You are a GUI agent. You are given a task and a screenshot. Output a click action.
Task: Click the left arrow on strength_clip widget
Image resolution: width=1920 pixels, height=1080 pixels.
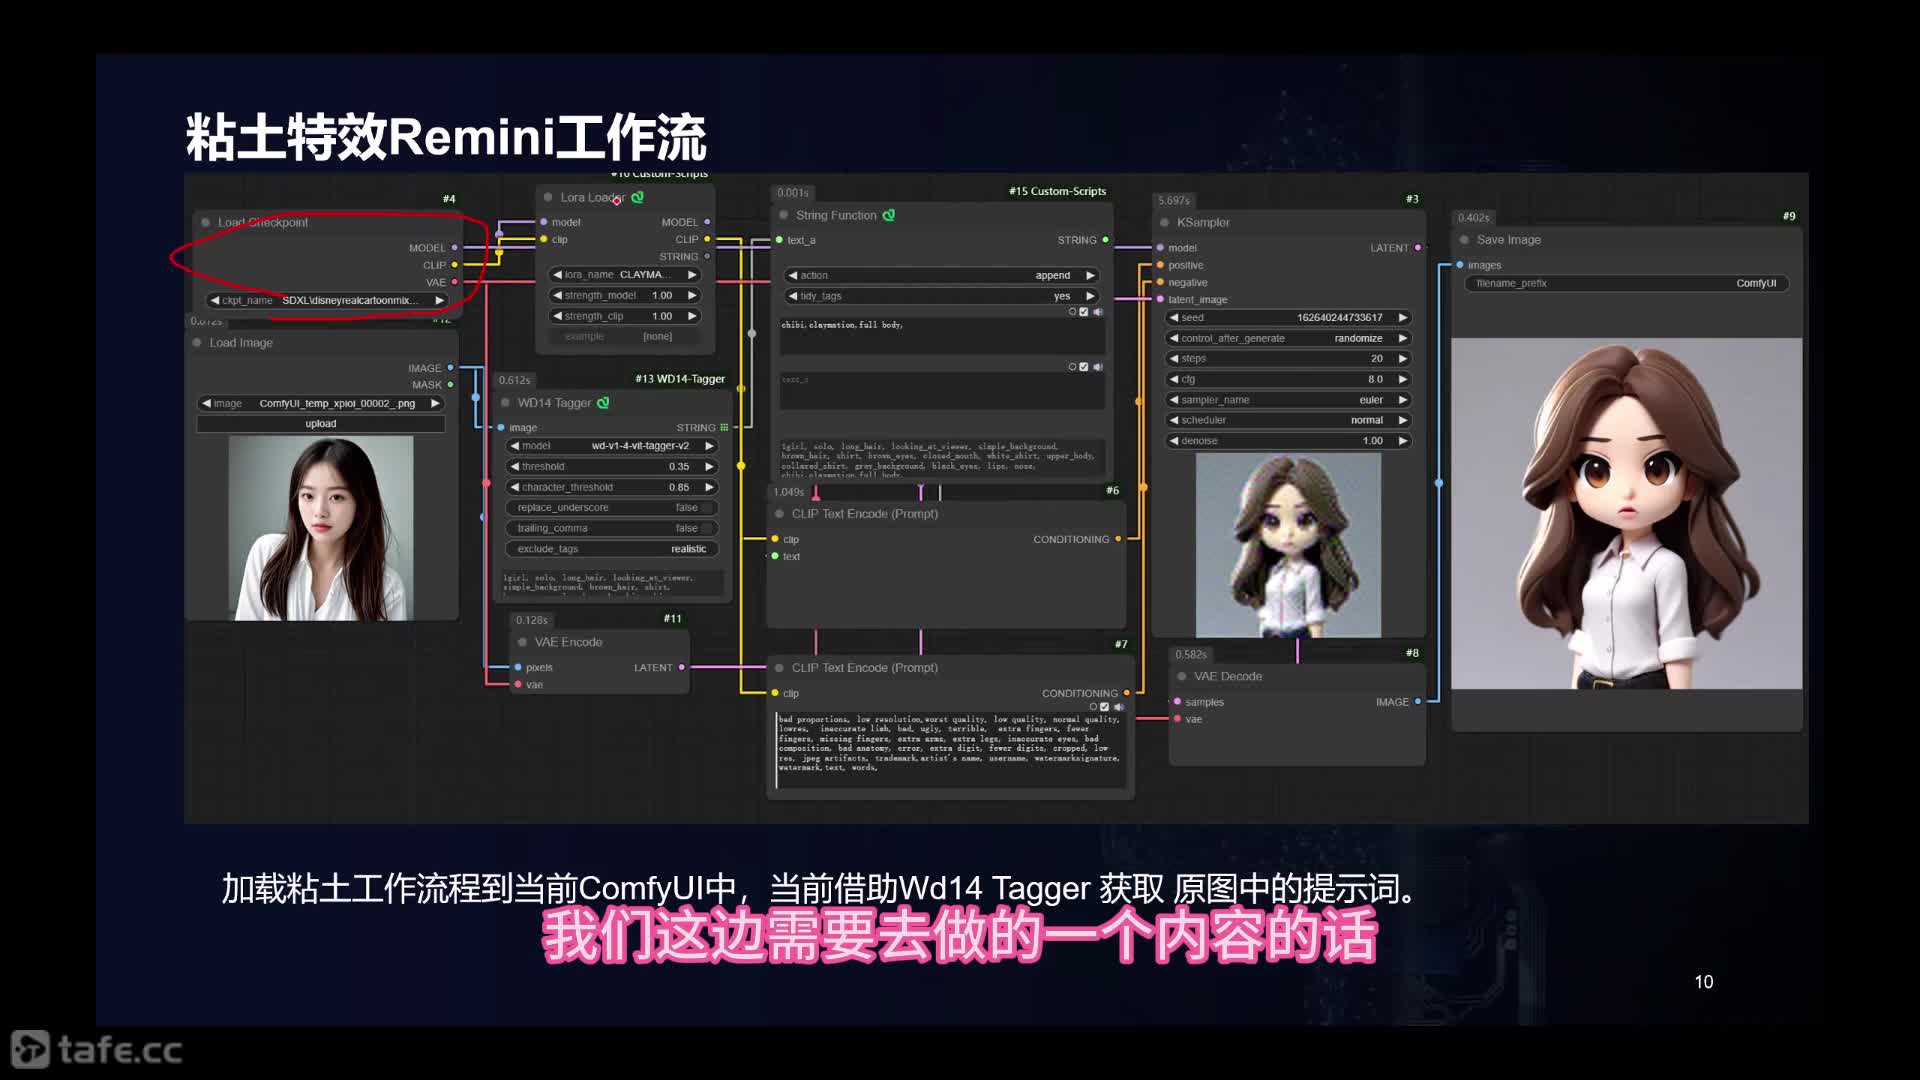click(x=557, y=317)
